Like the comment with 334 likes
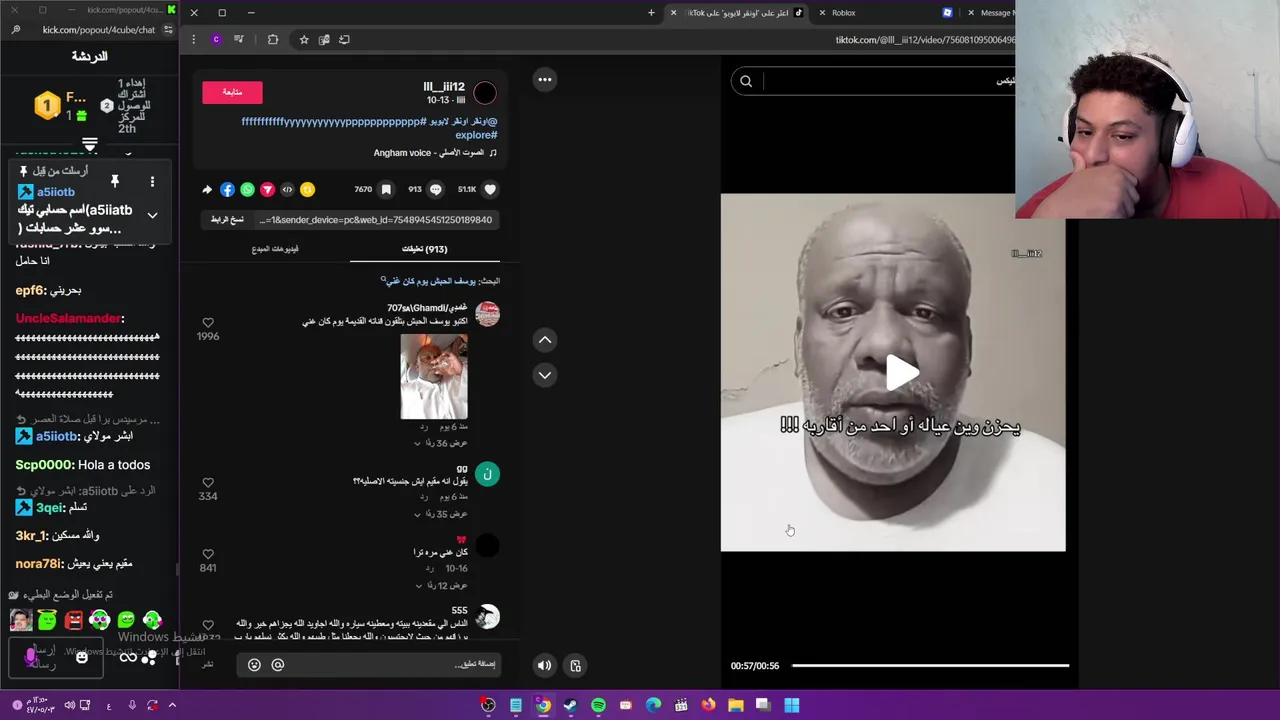Screen dimensions: 1280x720 tap(208, 483)
